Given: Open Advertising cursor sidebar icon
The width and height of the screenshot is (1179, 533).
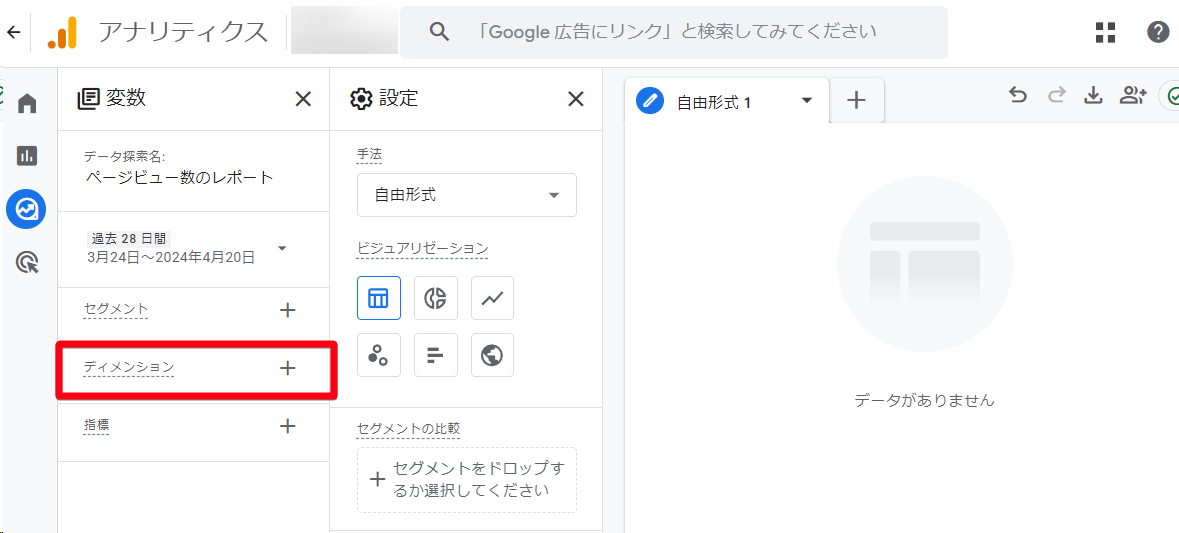Looking at the screenshot, I should pos(27,262).
